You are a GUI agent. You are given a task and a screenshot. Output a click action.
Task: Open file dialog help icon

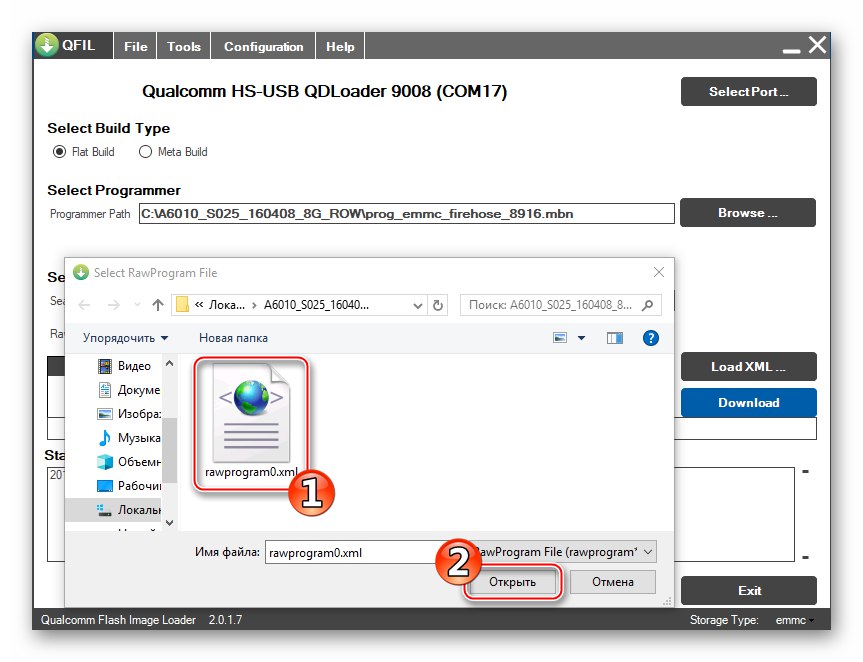point(651,338)
